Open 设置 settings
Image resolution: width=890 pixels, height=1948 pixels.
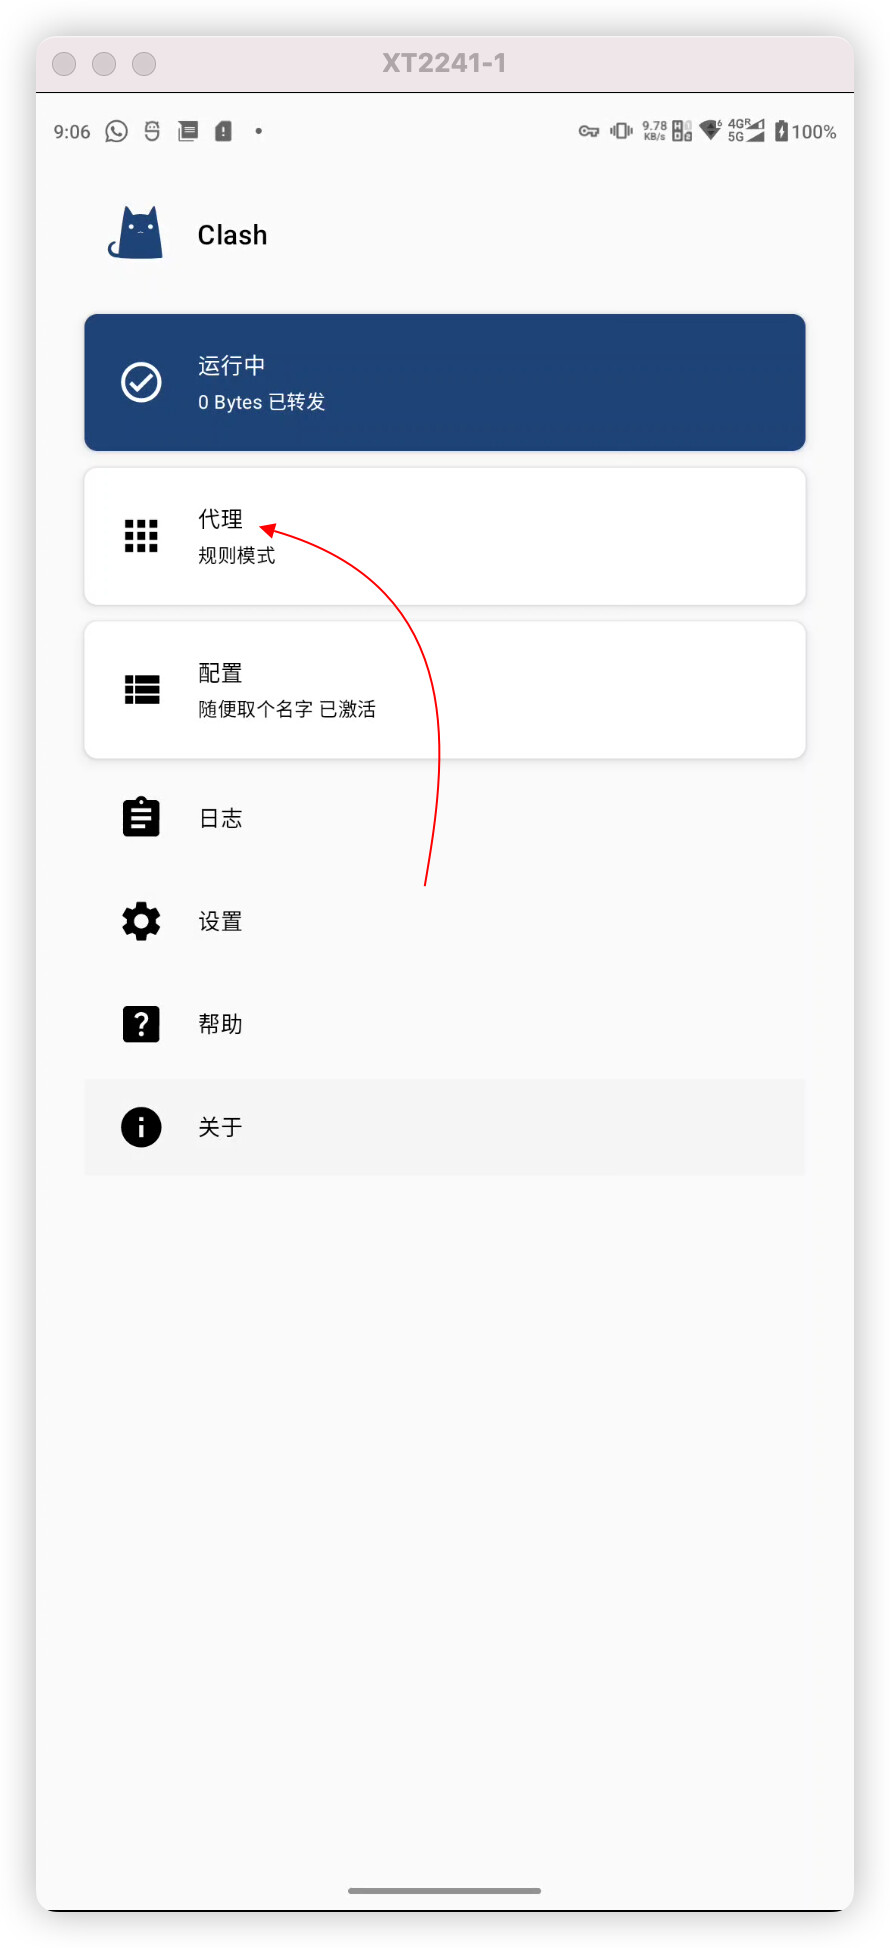click(445, 921)
